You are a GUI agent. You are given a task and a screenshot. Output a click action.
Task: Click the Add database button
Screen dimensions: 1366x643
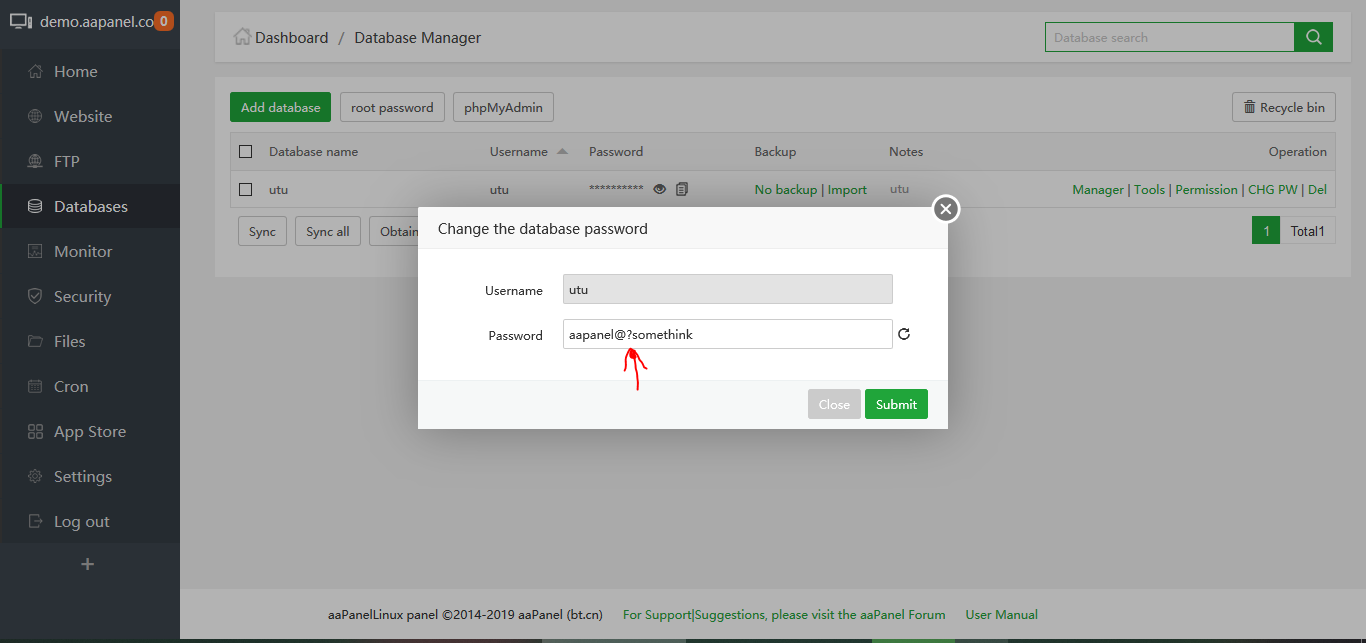280,107
